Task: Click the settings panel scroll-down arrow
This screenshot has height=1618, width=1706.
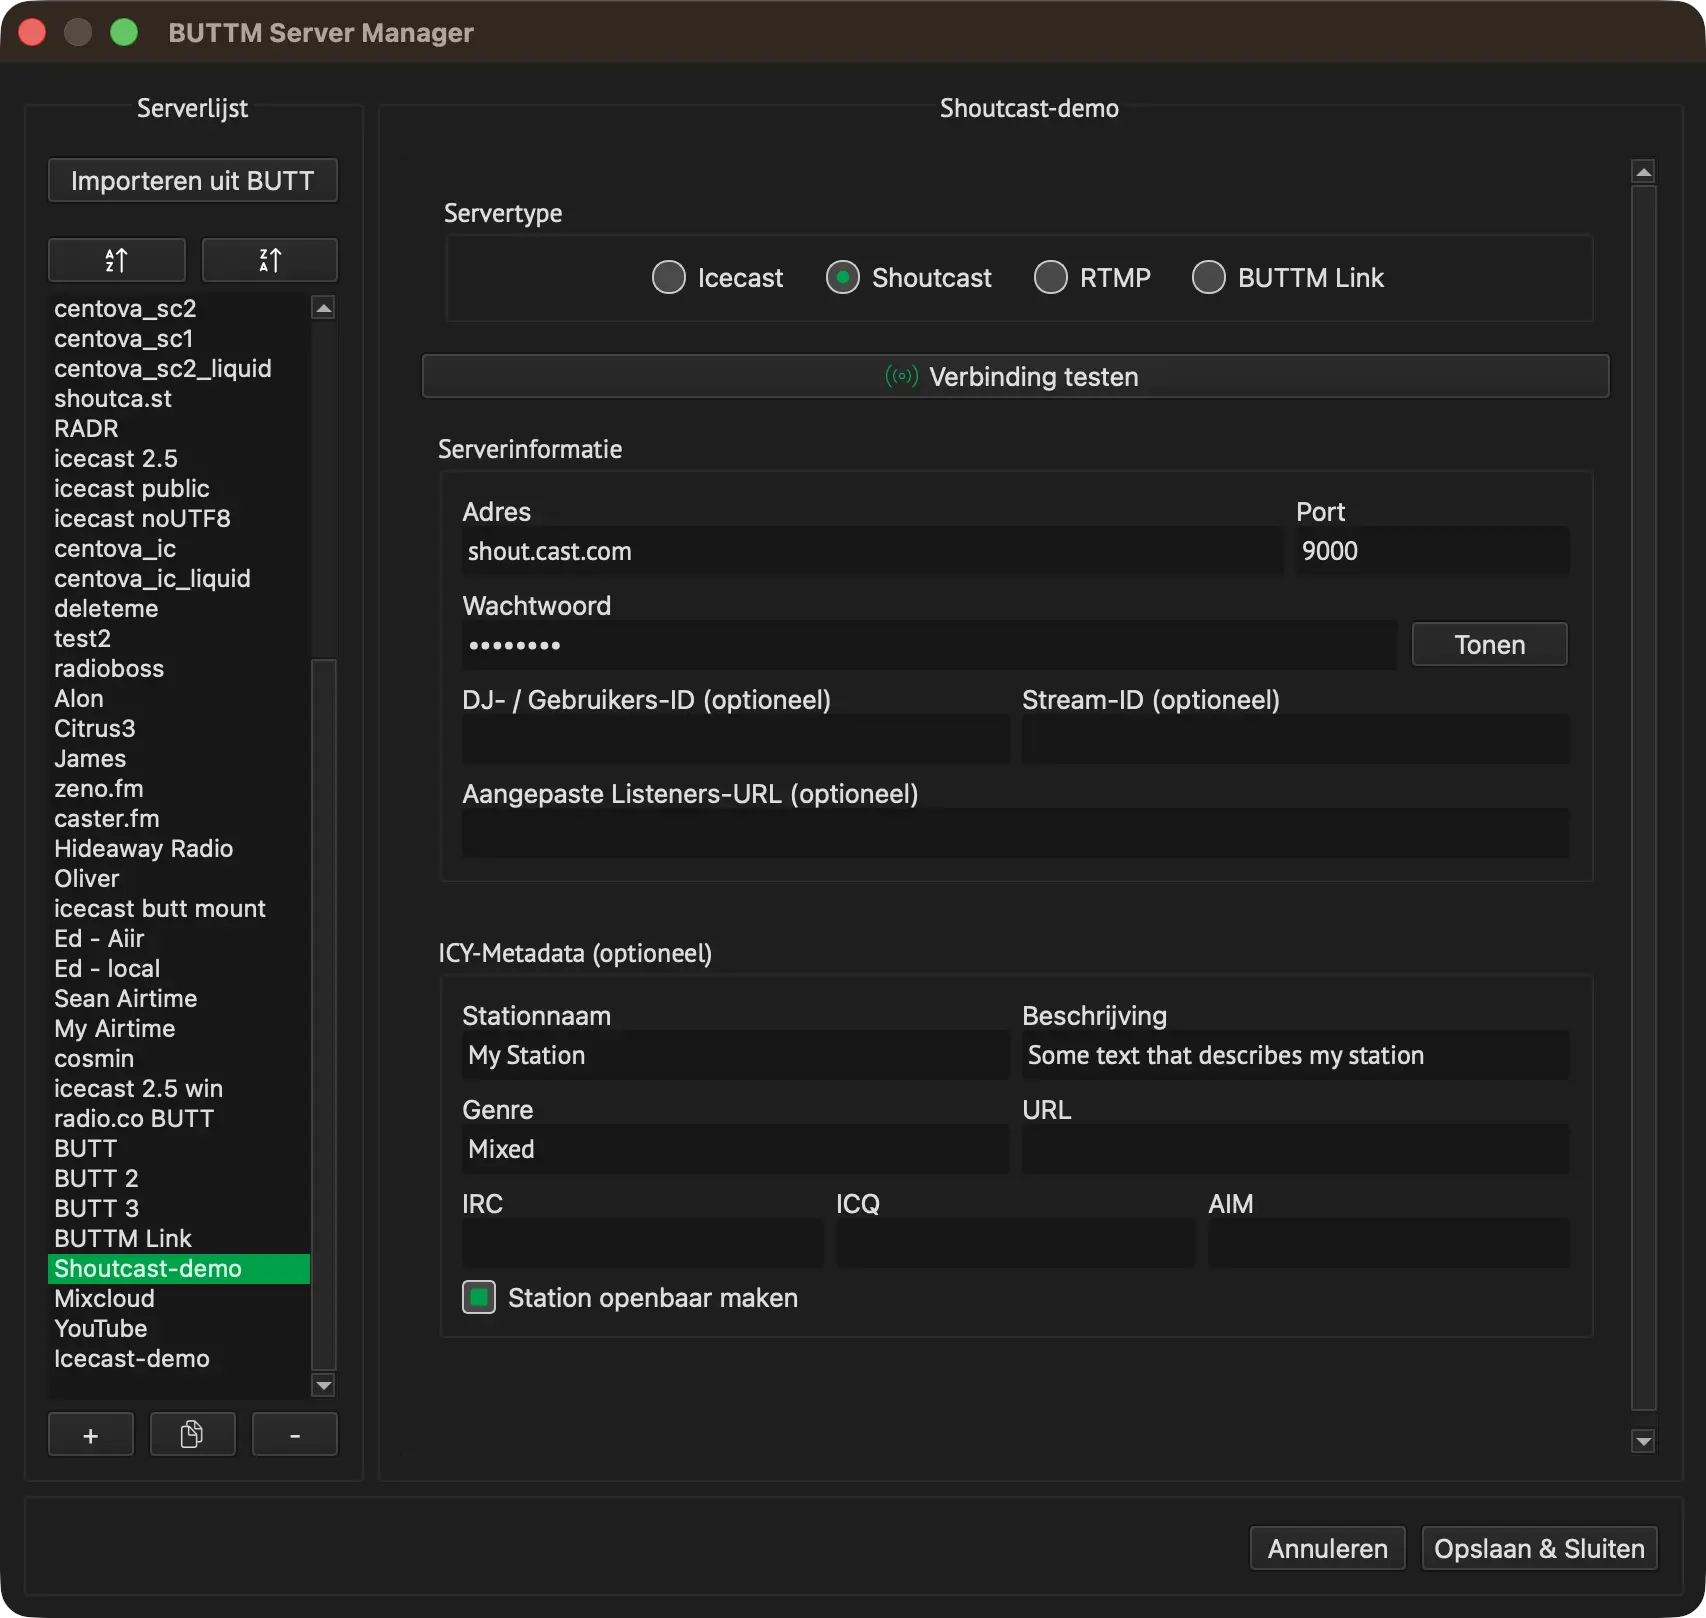Action: coord(1643,1441)
